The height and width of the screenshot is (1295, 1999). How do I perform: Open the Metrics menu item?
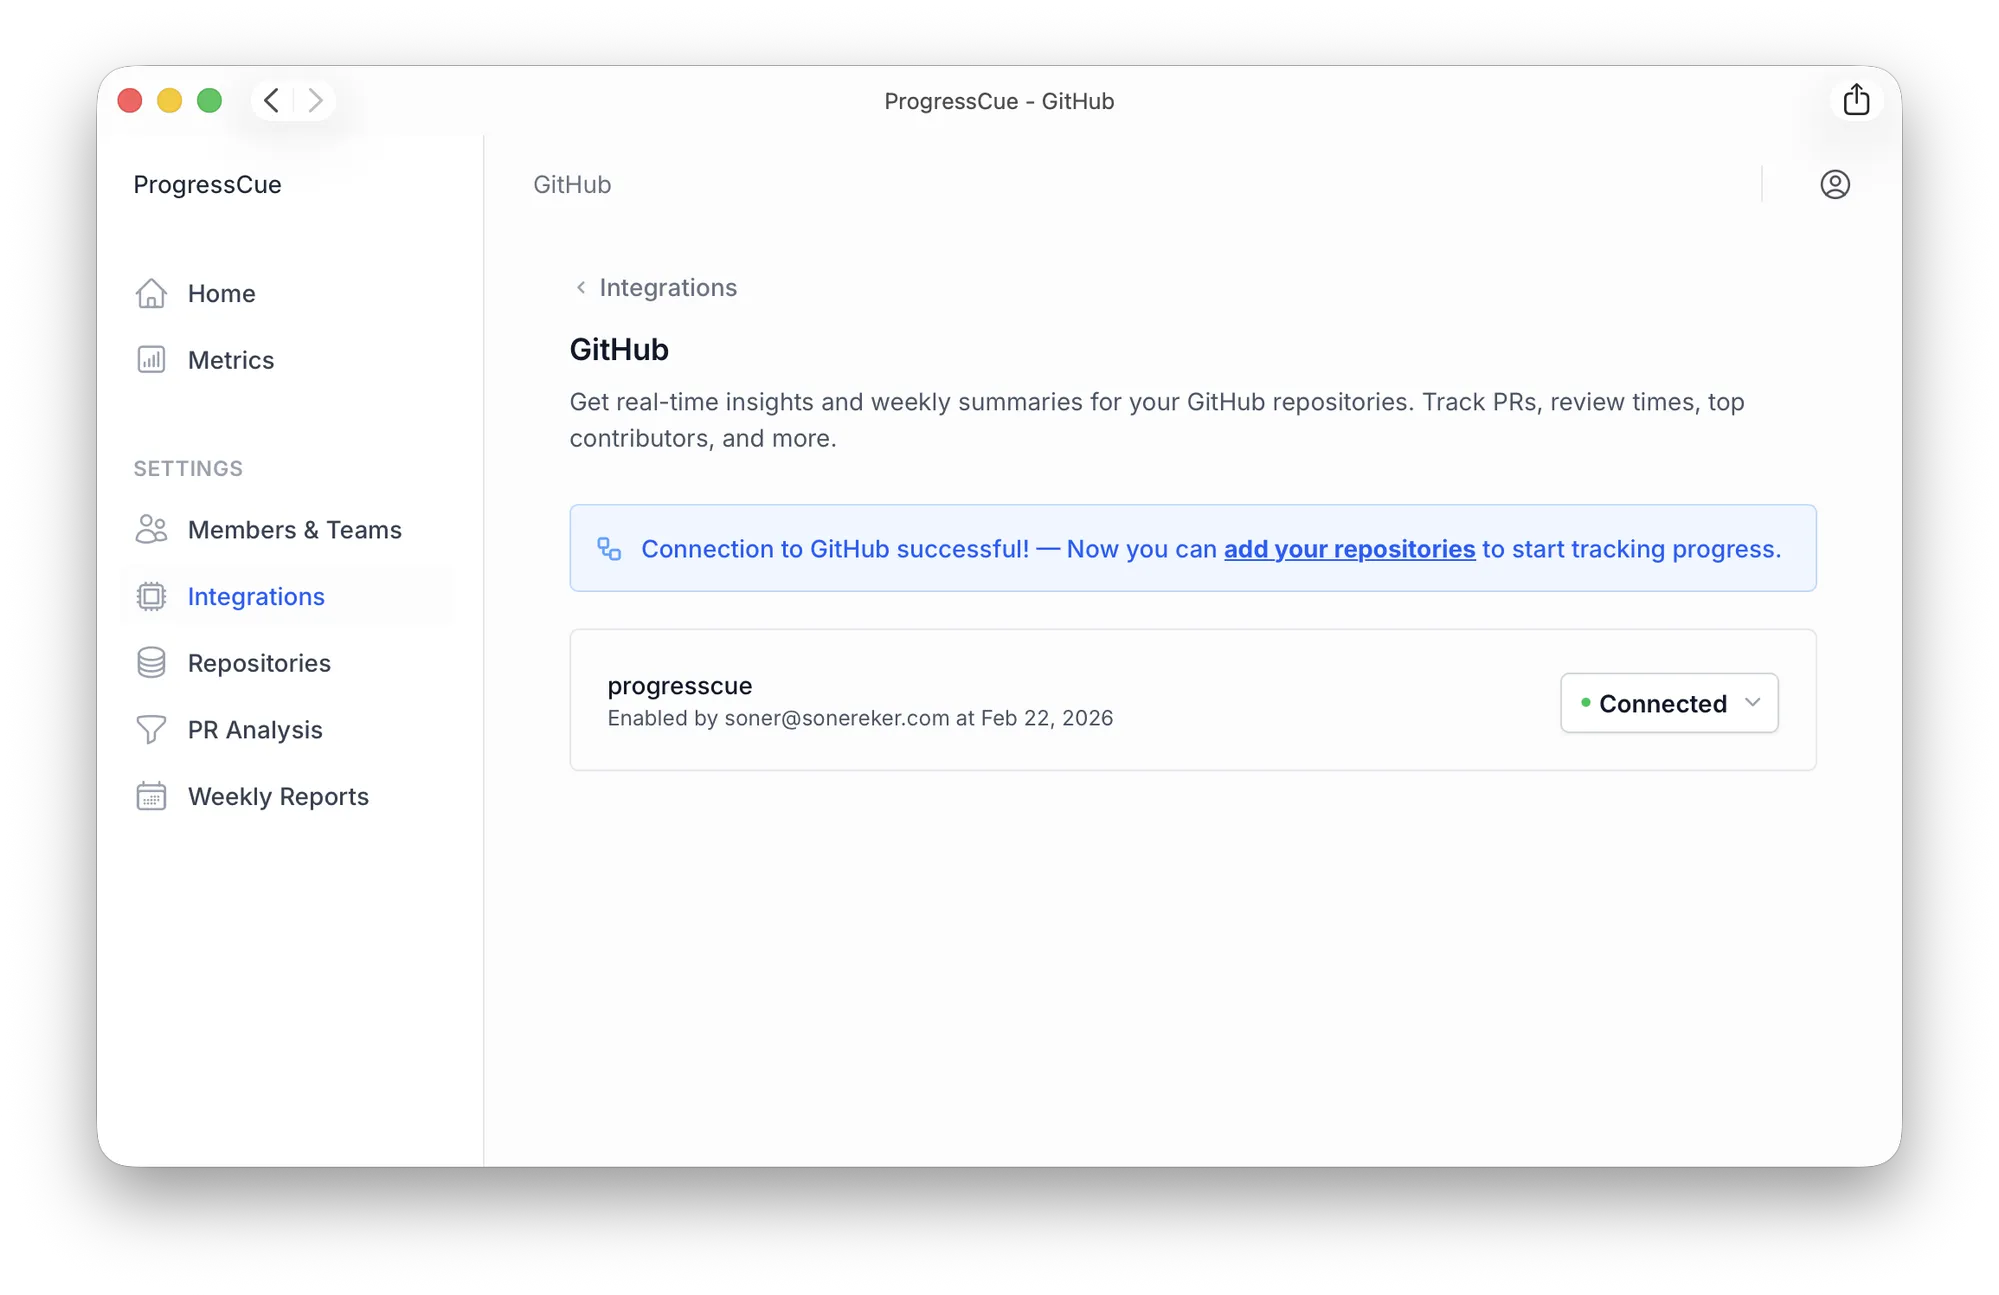click(231, 360)
